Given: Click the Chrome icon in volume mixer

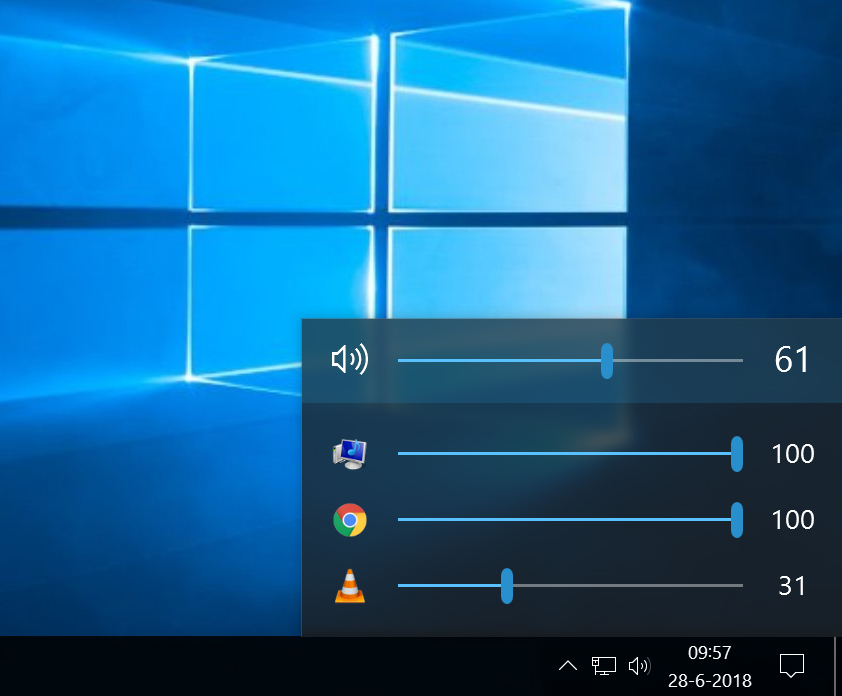Looking at the screenshot, I should tap(350, 520).
